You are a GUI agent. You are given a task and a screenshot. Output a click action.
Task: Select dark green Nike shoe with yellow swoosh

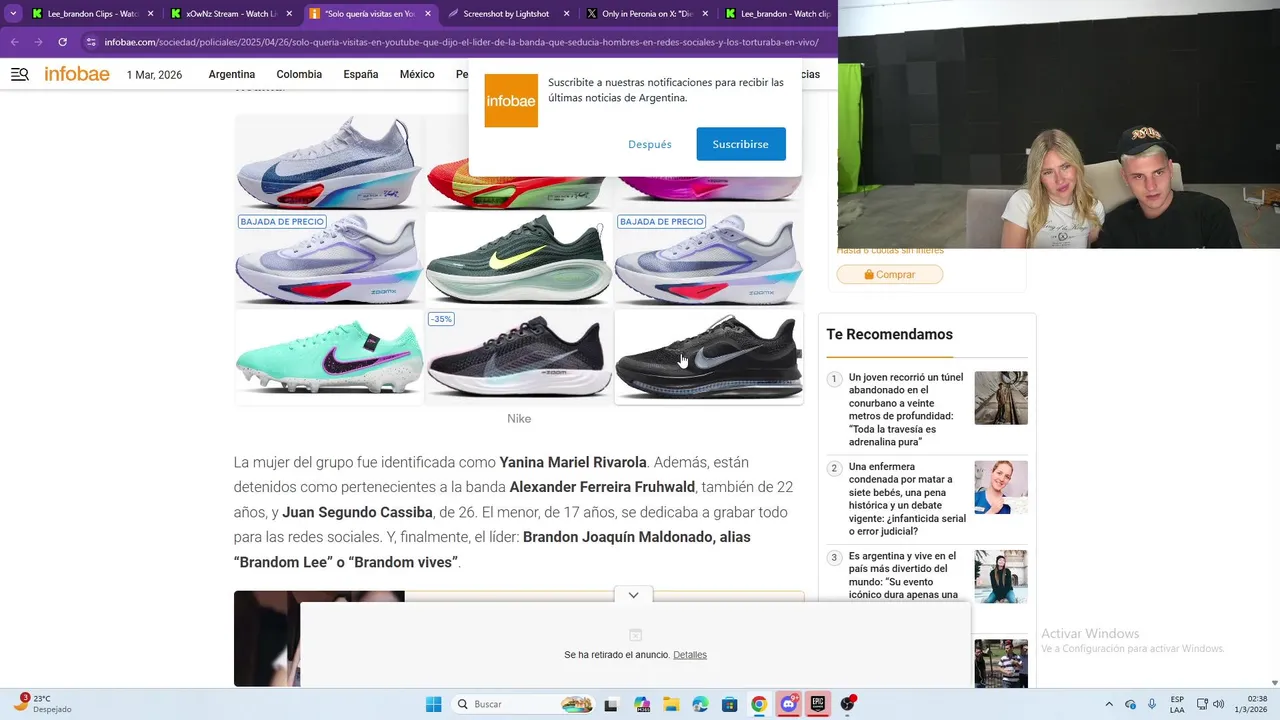pyautogui.click(x=519, y=258)
